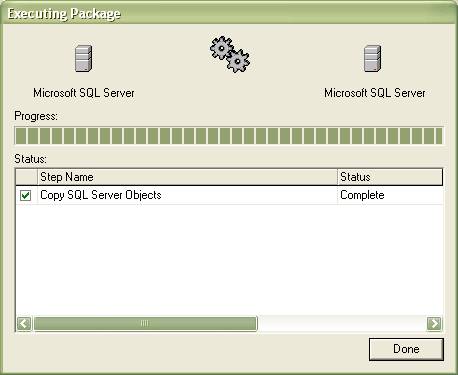458x375 pixels.
Task: Click the green progress bar
Action: (x=229, y=136)
